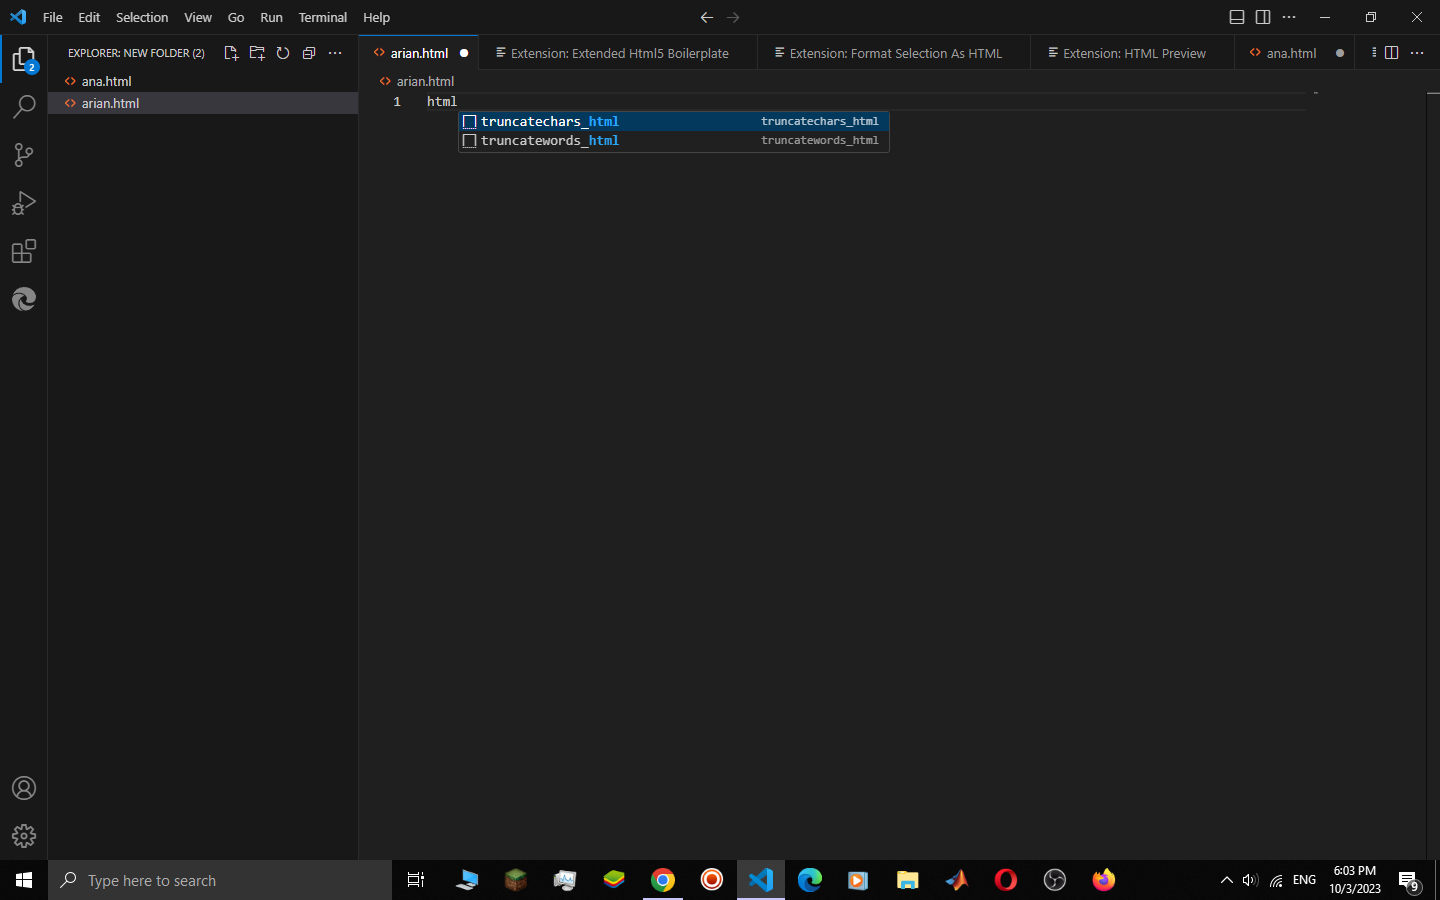This screenshot has width=1440, height=900.
Task: Toggle the sidebar layout button in title bar
Action: (1263, 17)
